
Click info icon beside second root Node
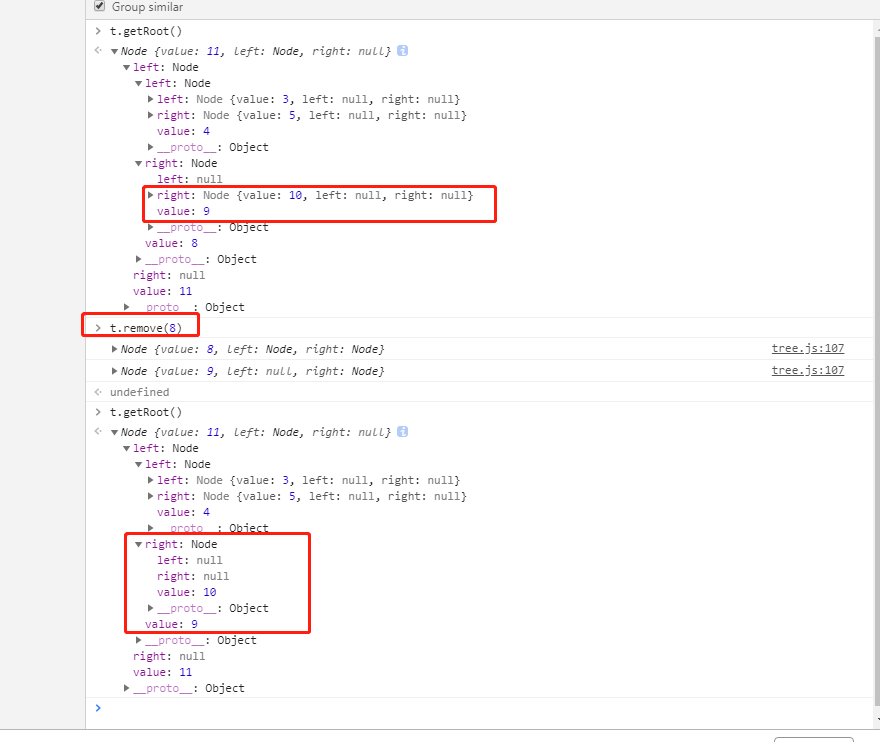(x=402, y=432)
